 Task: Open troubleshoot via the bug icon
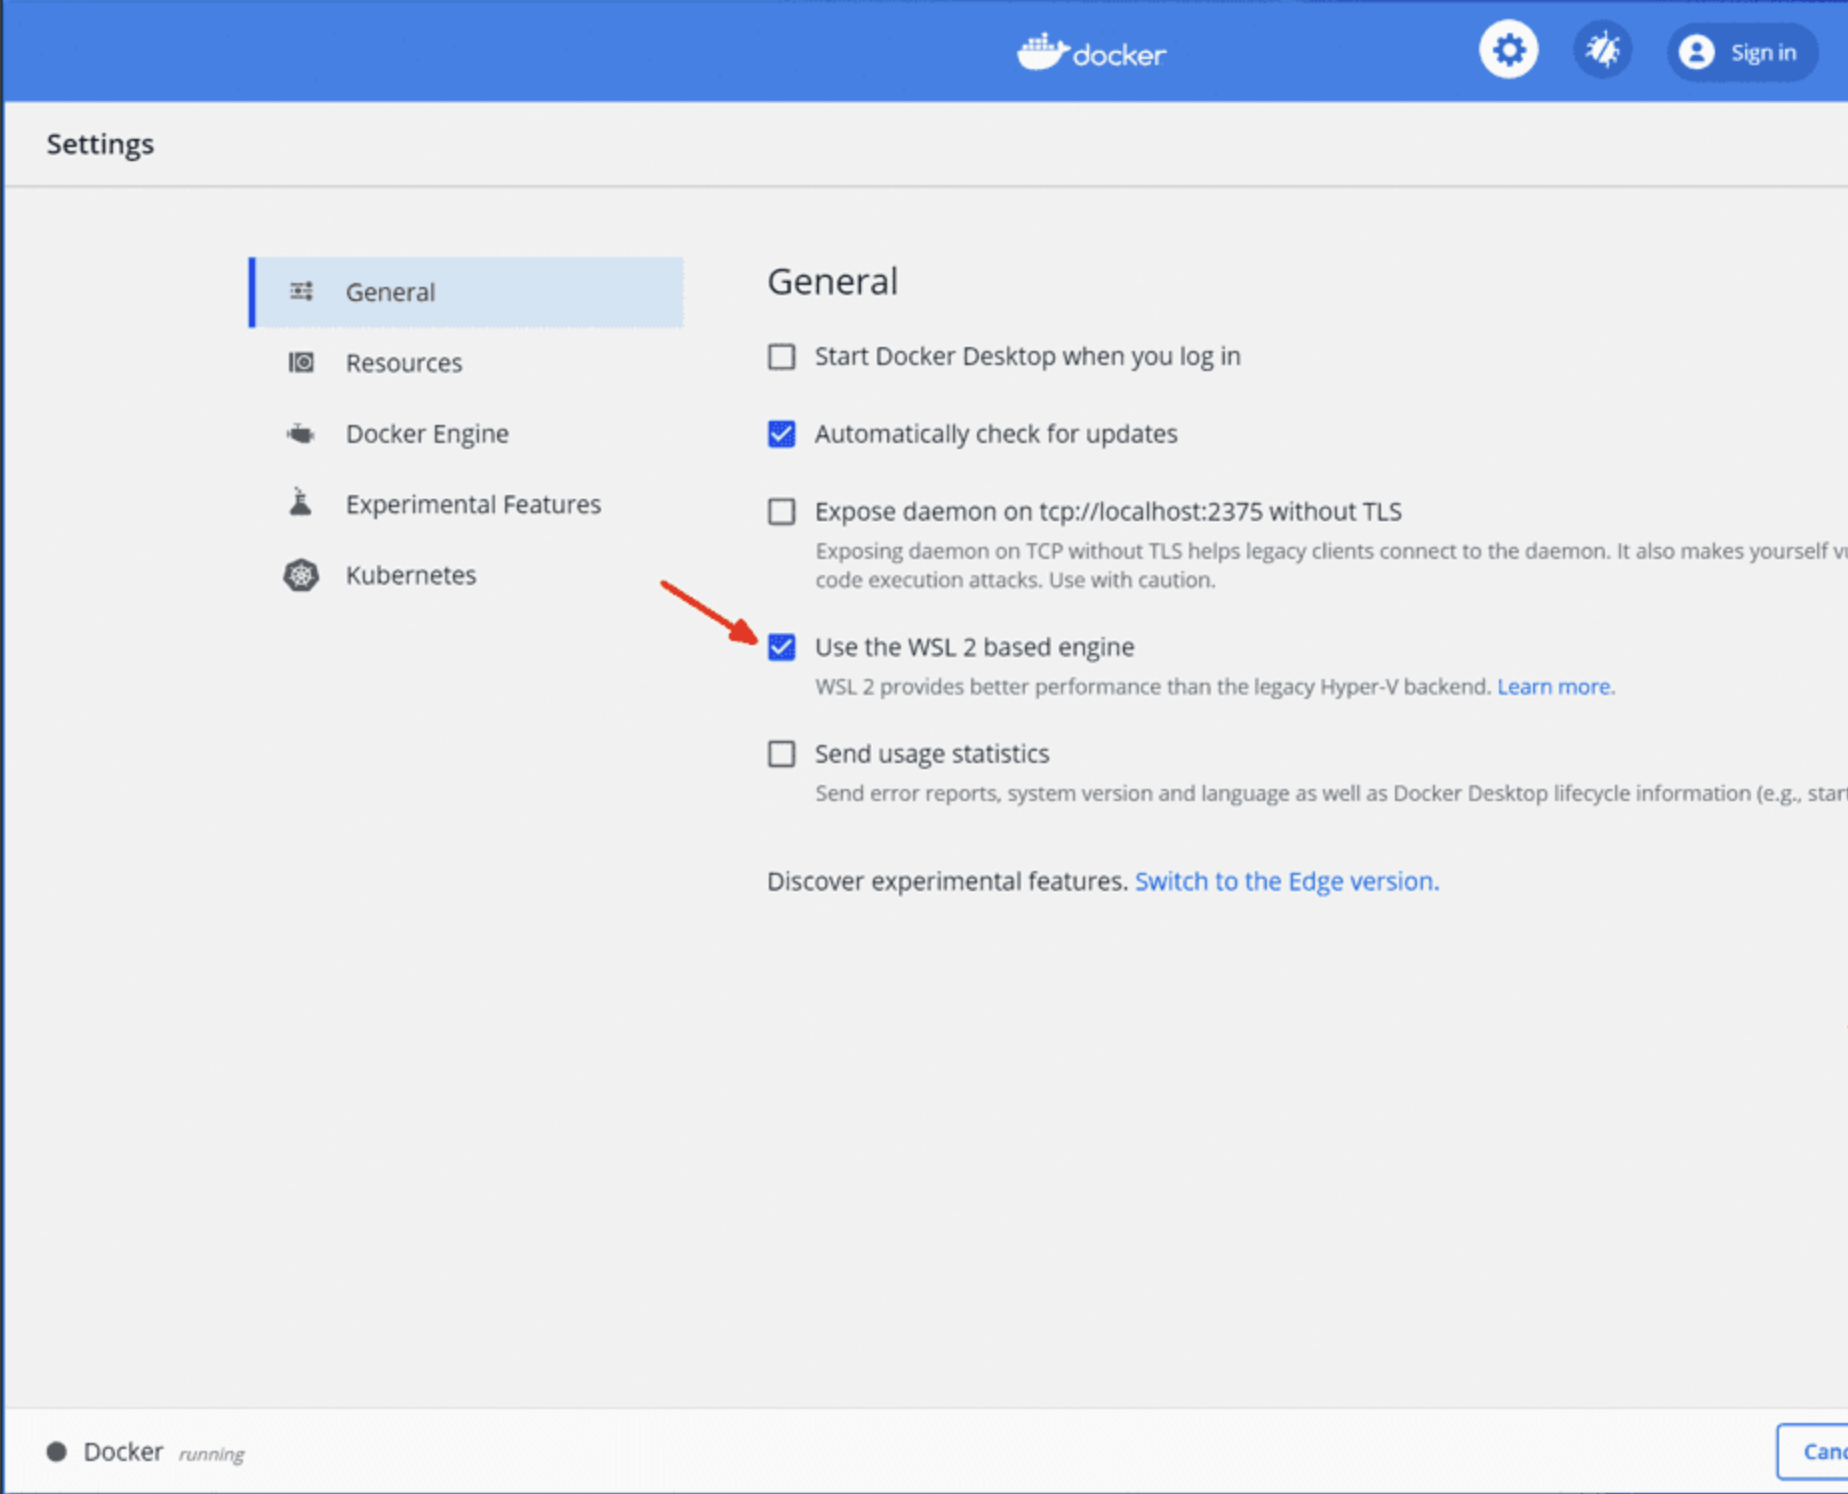click(1602, 50)
